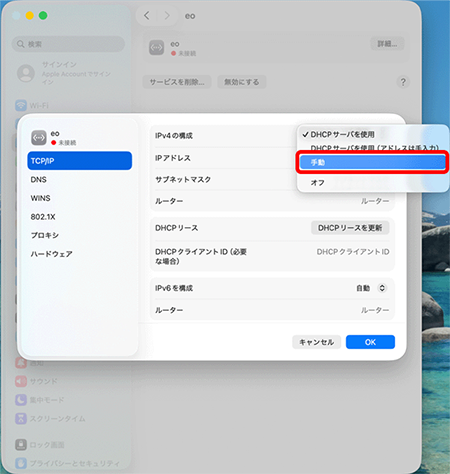The width and height of the screenshot is (450, 474).
Task: Go back with the back chevron
Action: (x=147, y=15)
